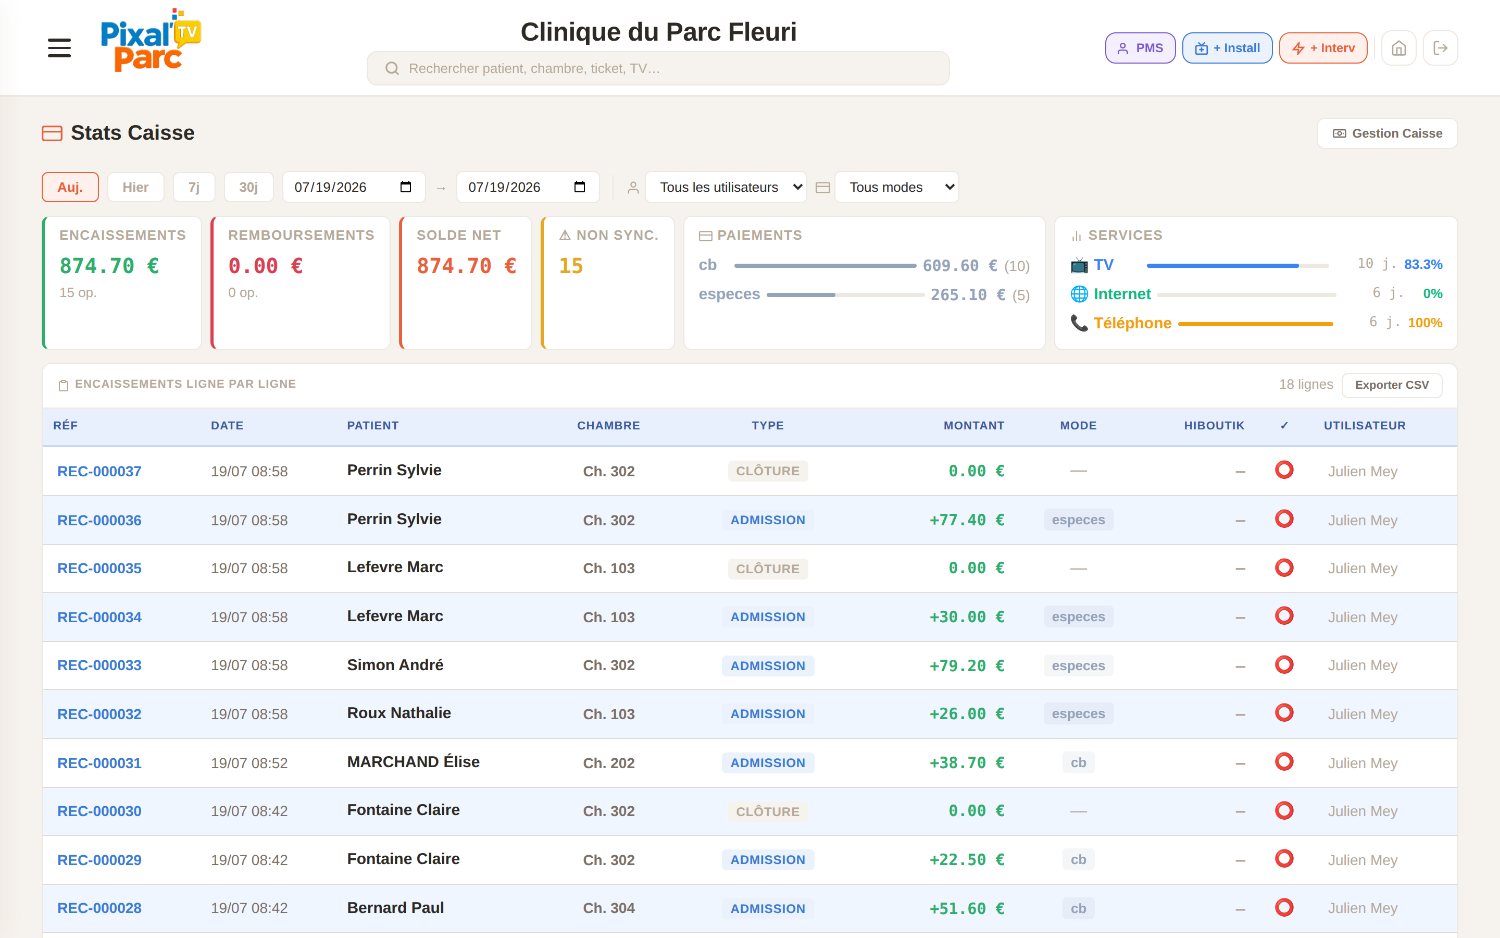Toggle sync status circle for REC-000029

click(1284, 859)
